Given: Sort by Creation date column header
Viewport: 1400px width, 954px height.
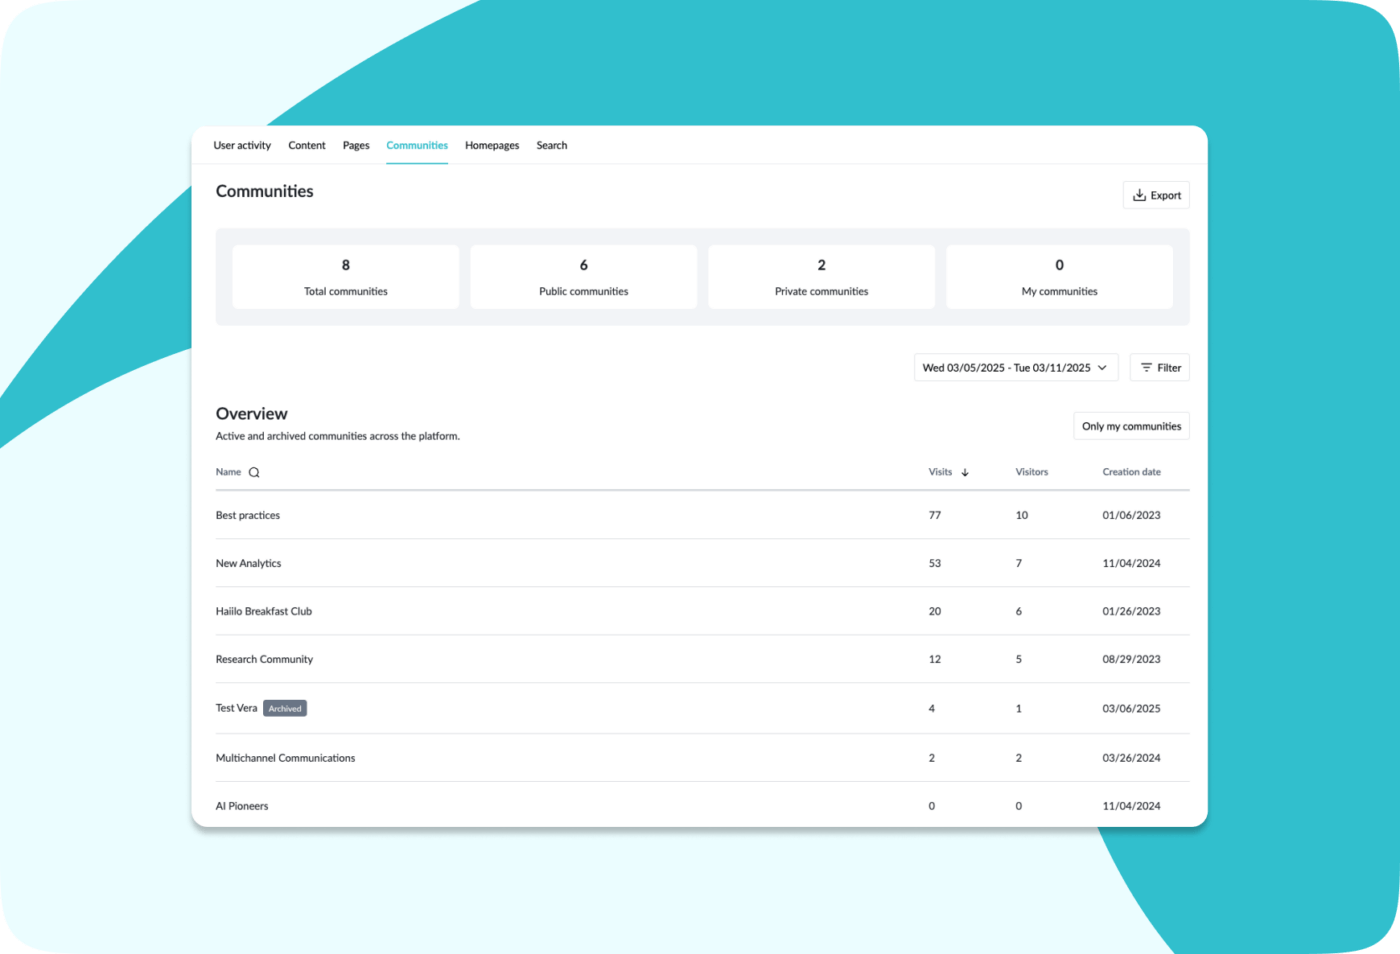Looking at the screenshot, I should 1132,472.
